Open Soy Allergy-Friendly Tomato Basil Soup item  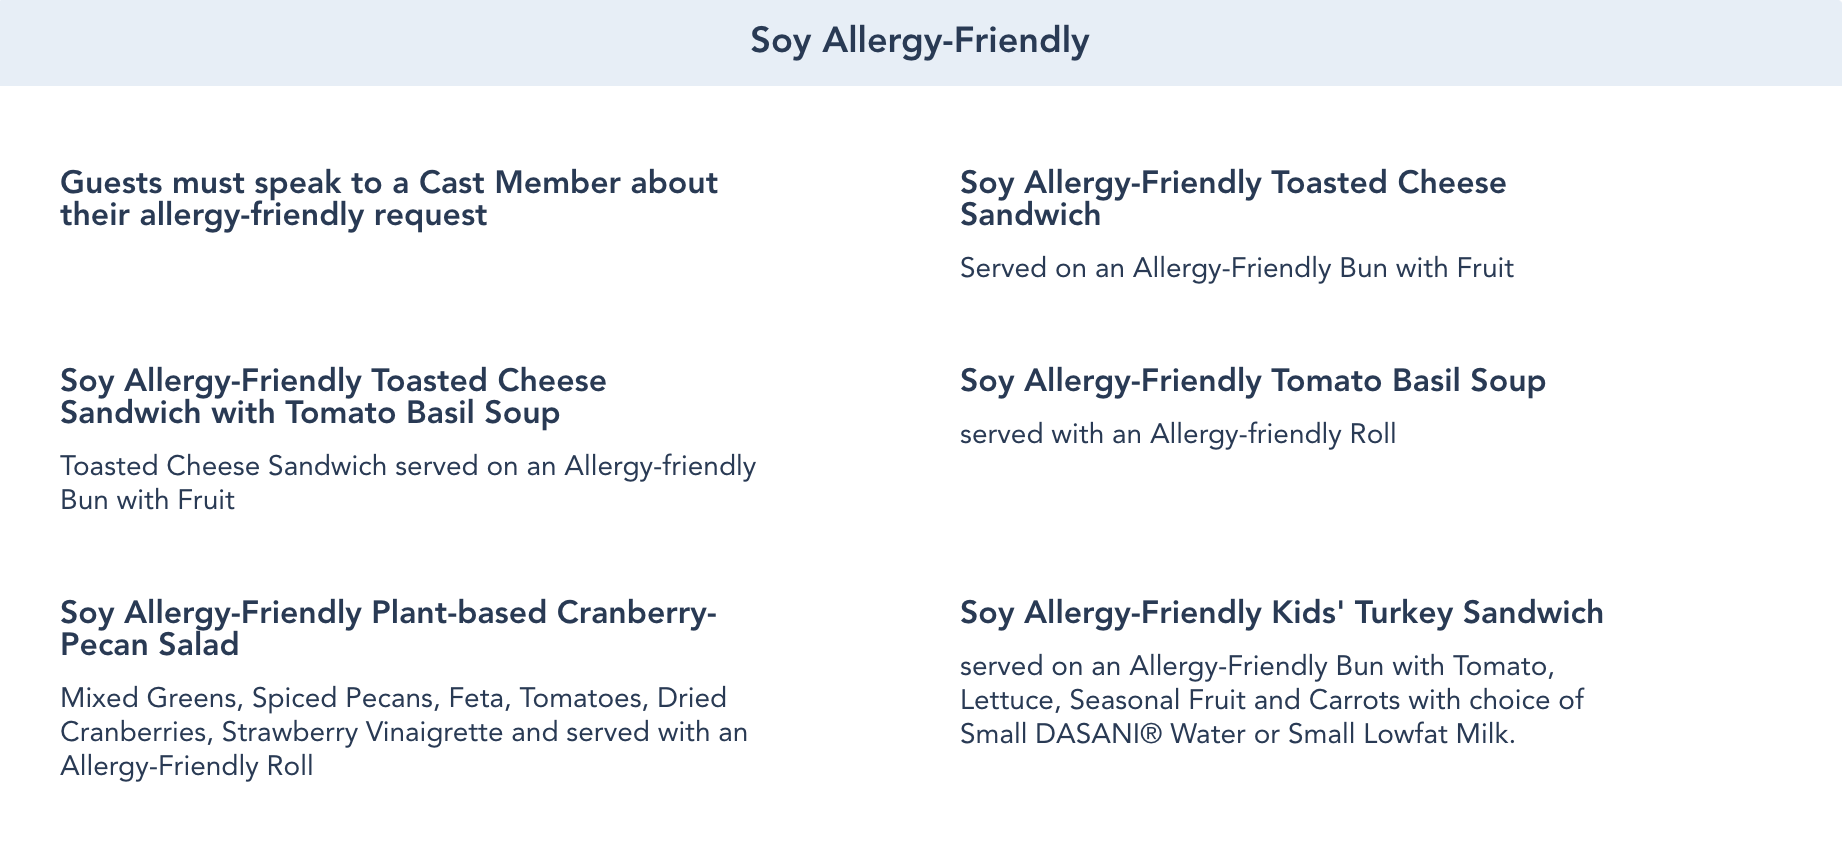1252,381
